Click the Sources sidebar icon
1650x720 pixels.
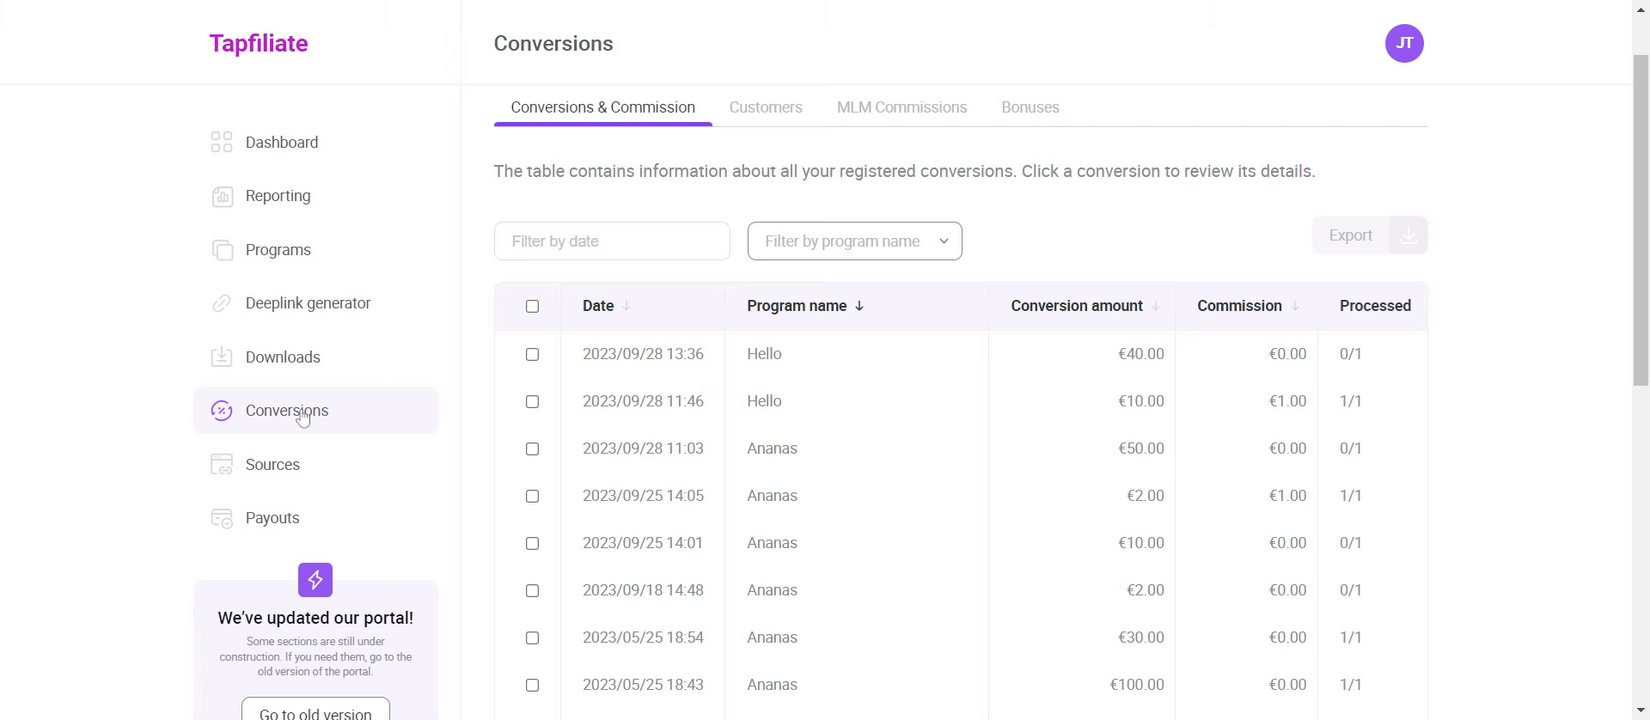pos(221,464)
